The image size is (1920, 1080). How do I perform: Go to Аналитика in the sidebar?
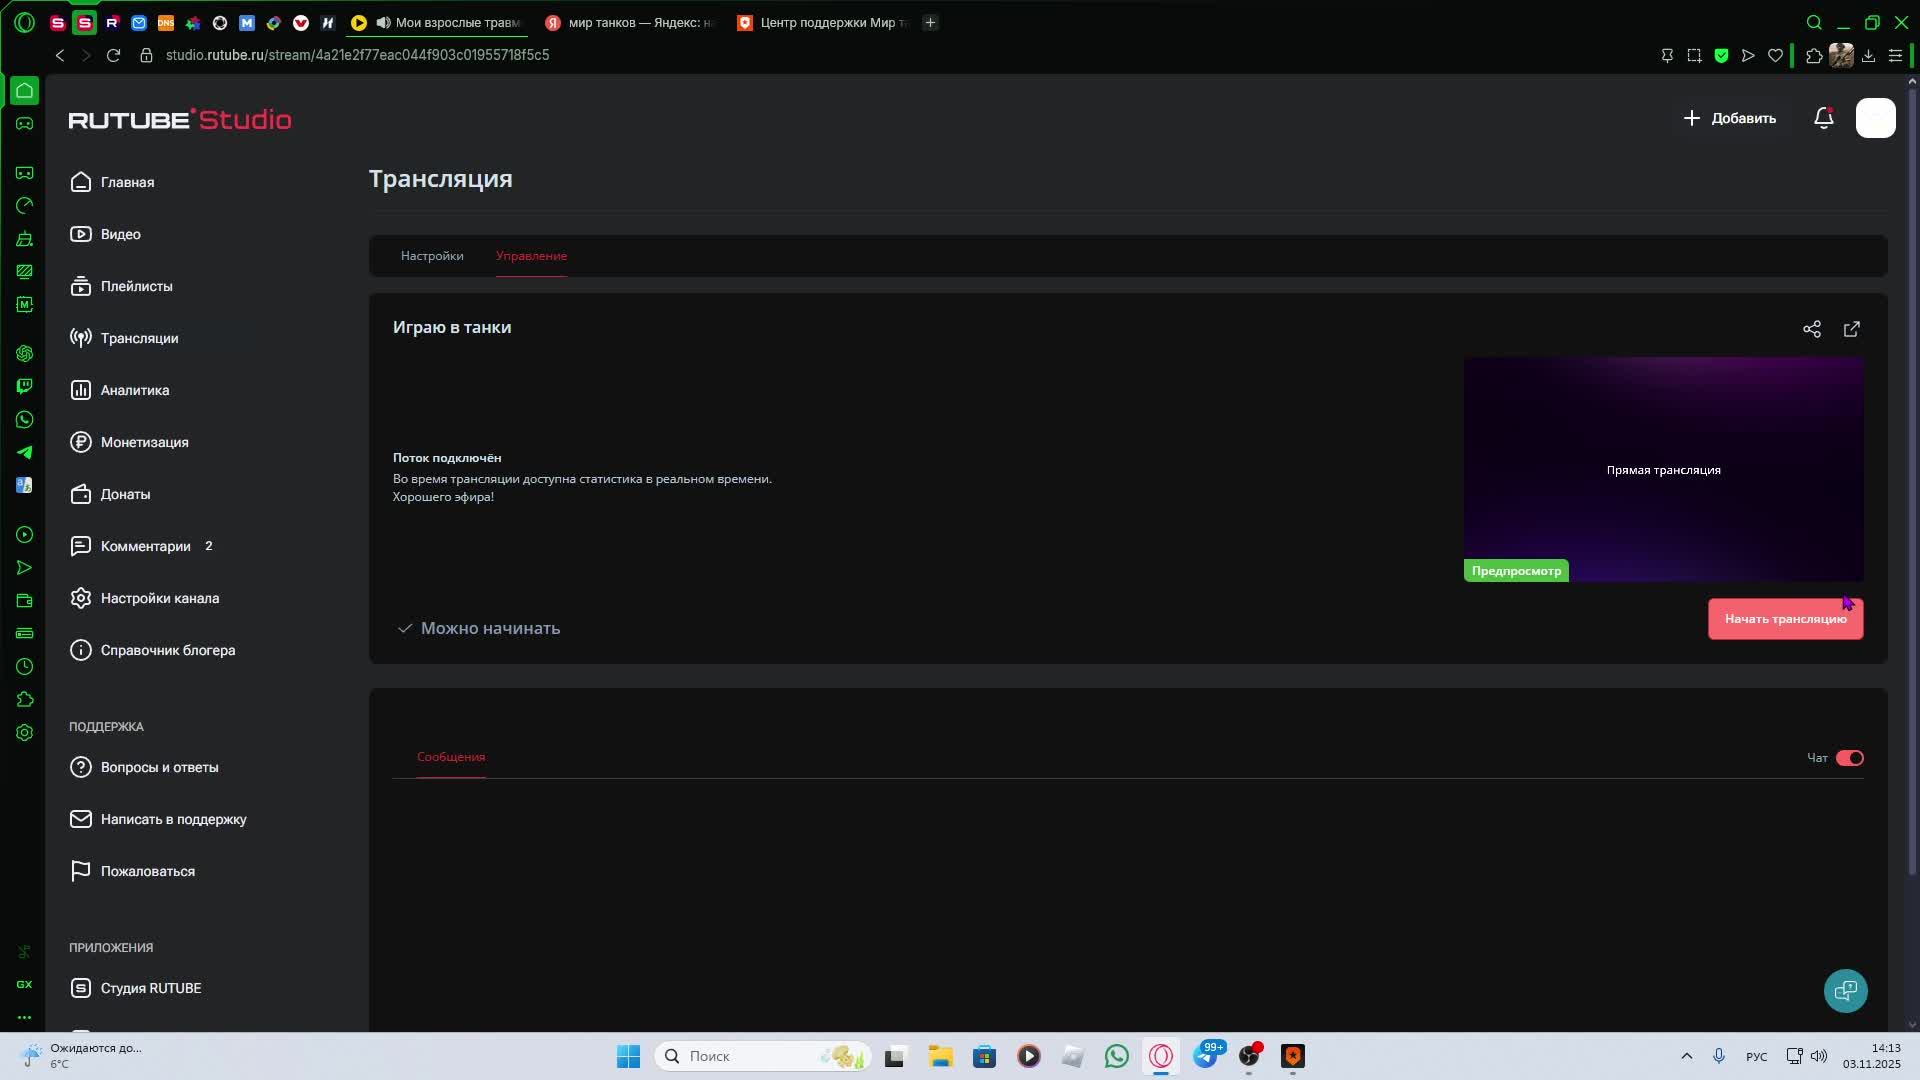click(x=134, y=390)
